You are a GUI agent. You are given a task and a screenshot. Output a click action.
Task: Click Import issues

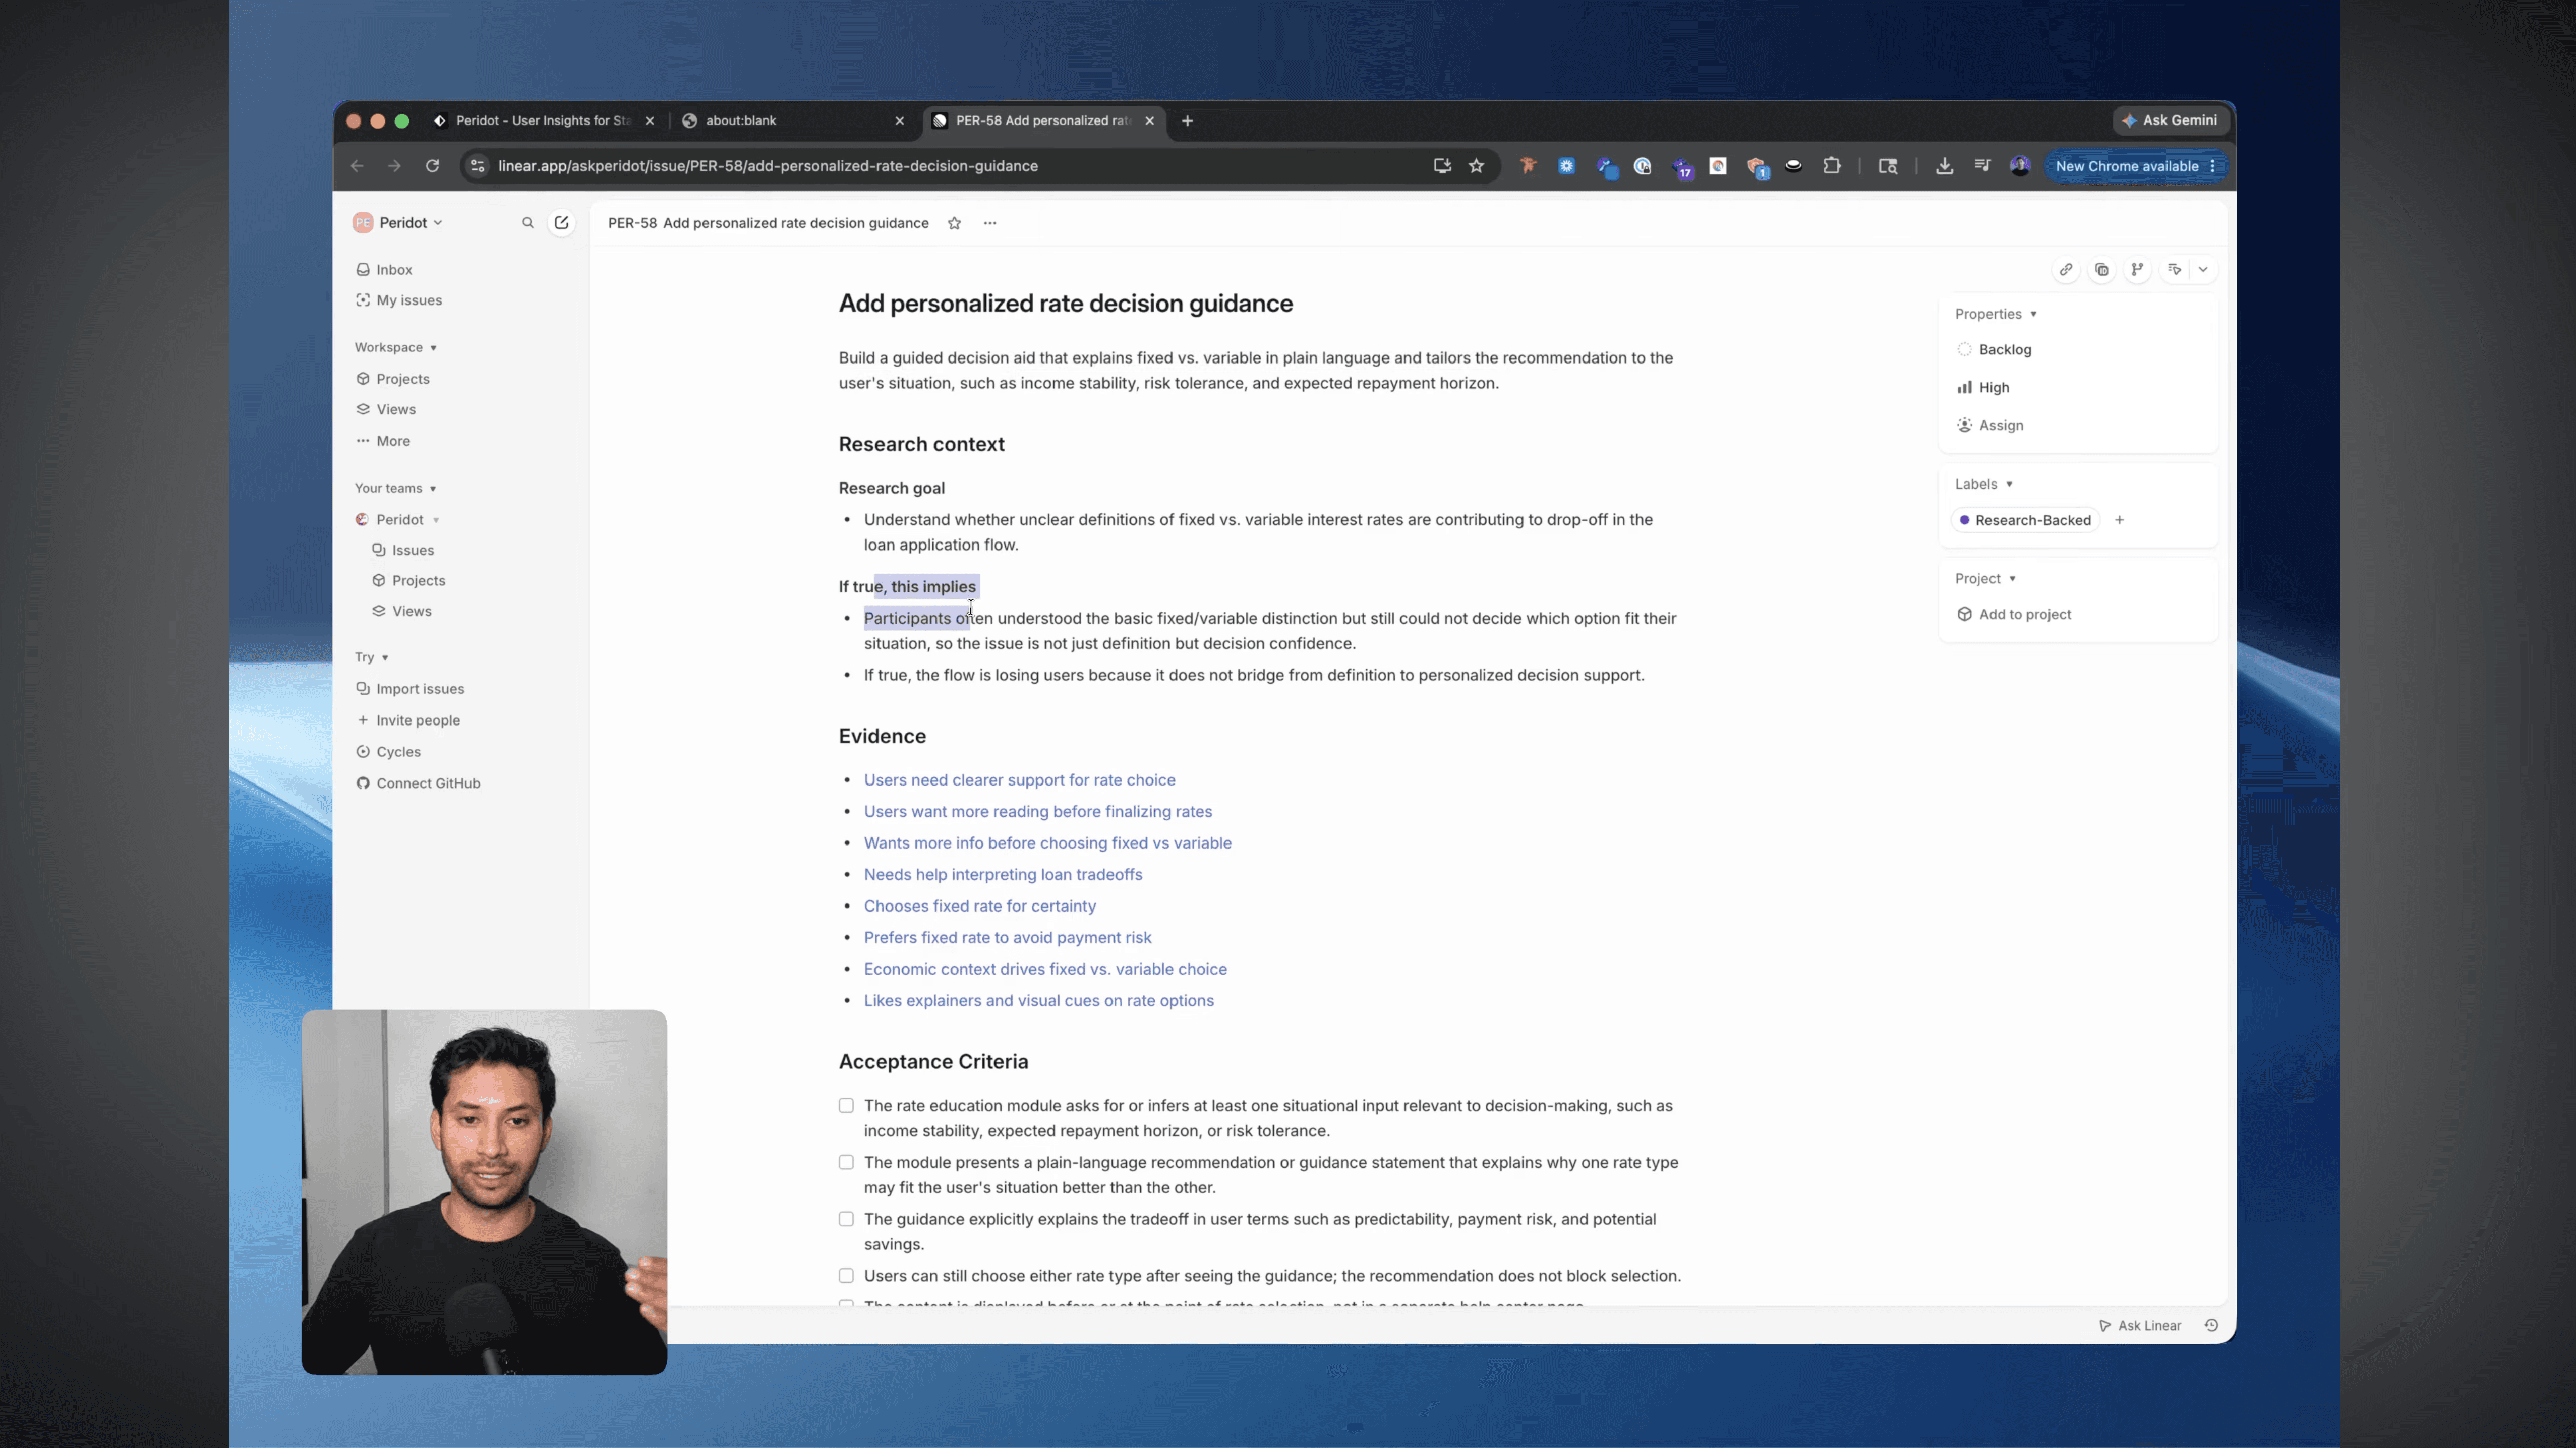[410, 689]
